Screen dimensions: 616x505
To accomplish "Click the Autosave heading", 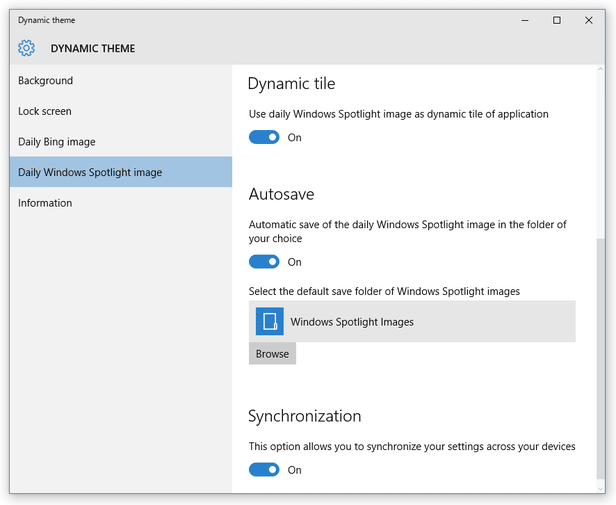I will click(x=281, y=194).
